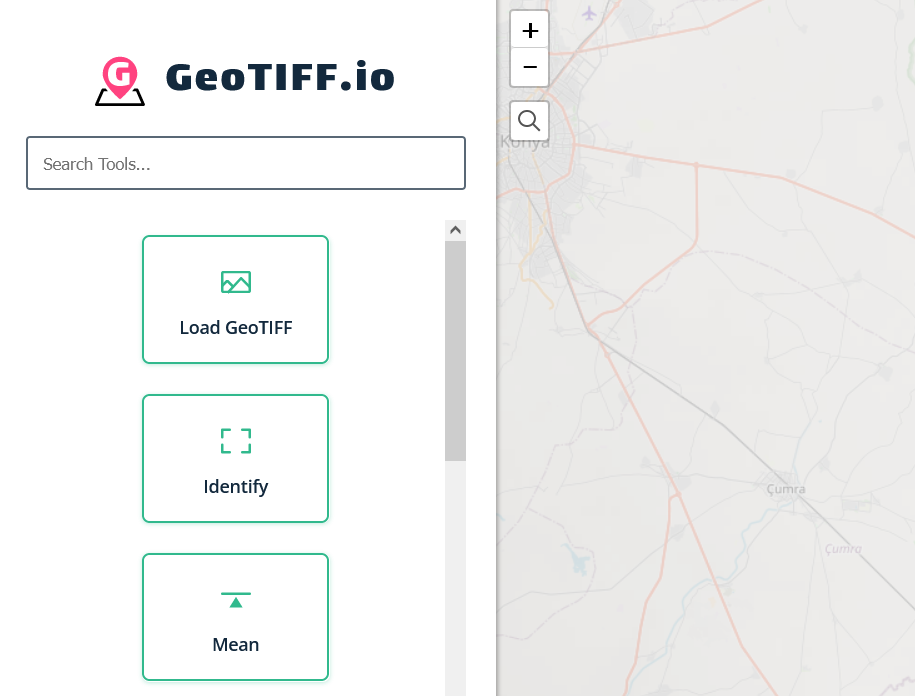
Task: Click the GeoTIFF.io pin logo
Action: coord(120,78)
